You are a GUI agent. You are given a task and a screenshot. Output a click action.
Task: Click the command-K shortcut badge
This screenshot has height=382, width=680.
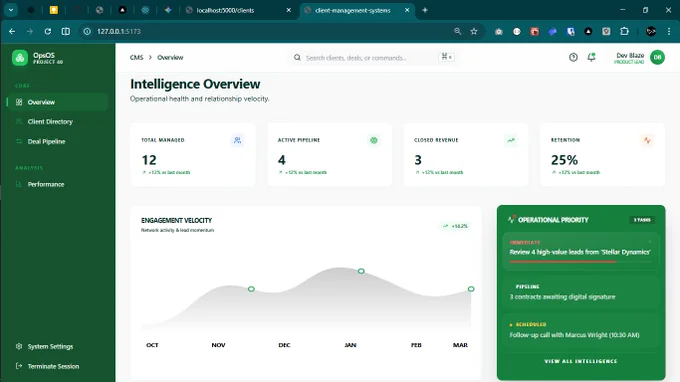[x=447, y=57]
